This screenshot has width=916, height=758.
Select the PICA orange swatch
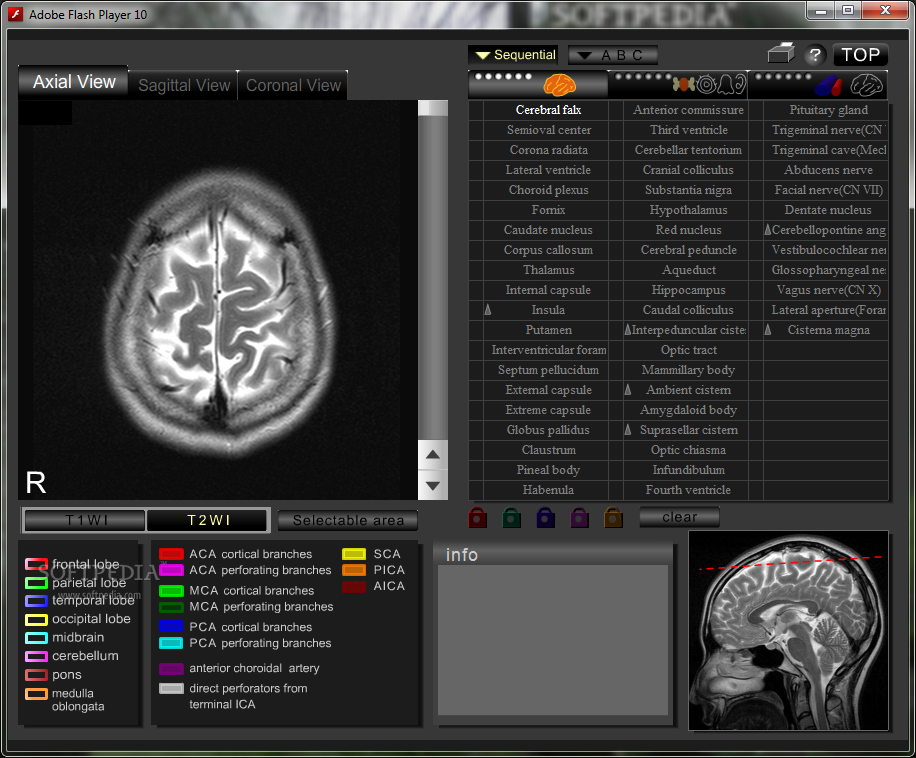[x=354, y=570]
